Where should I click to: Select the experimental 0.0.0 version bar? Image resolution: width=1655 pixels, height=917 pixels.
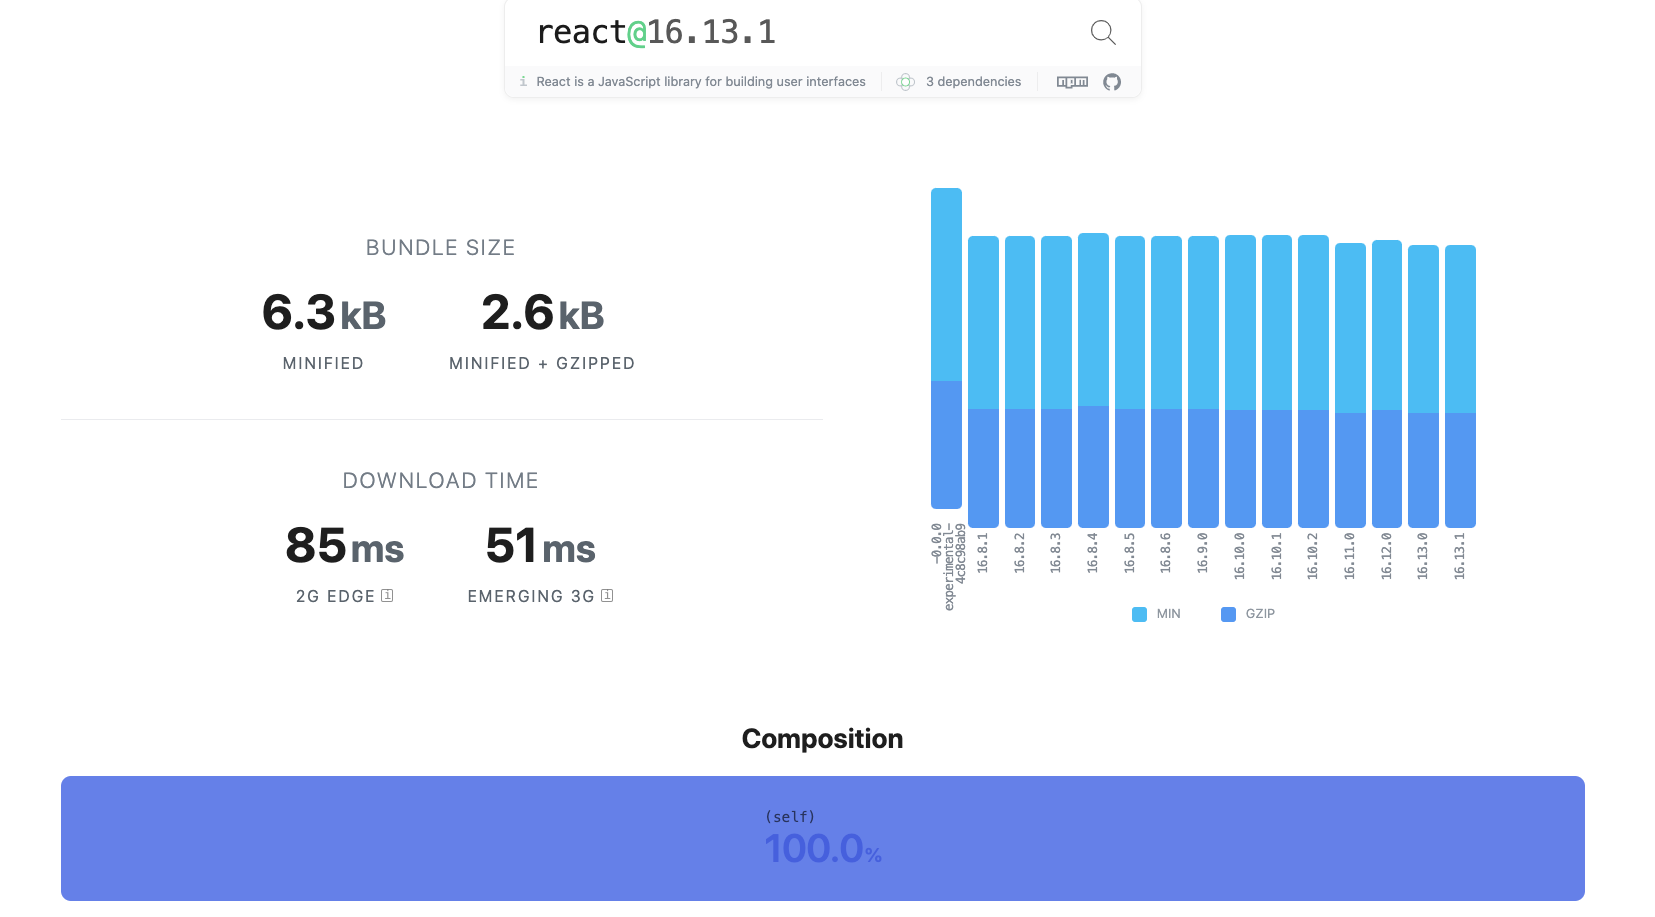pyautogui.click(x=946, y=348)
